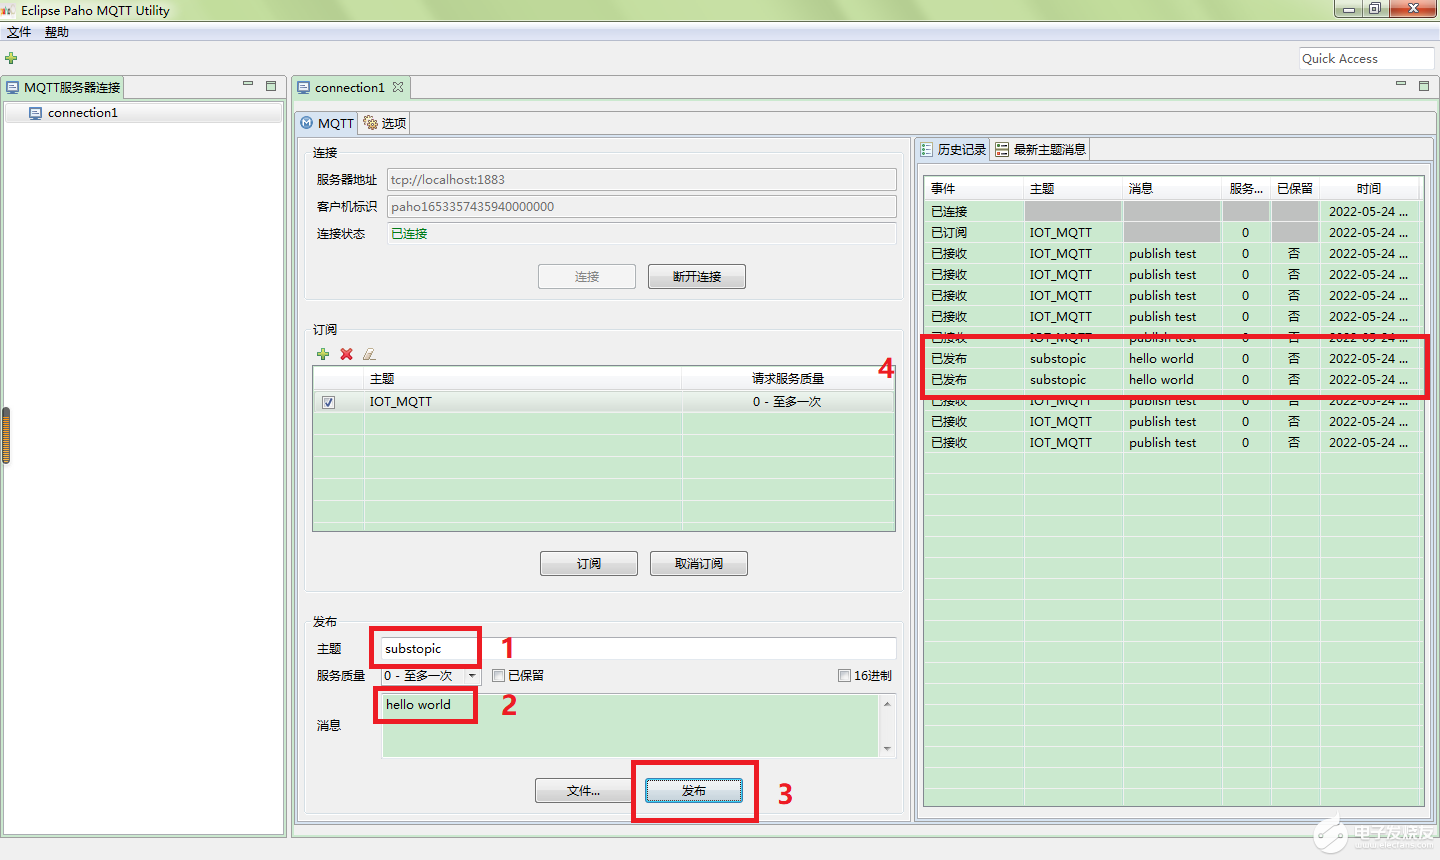Maximize the MQTT服务器连接 panel
The height and width of the screenshot is (860, 1440).
point(271,86)
